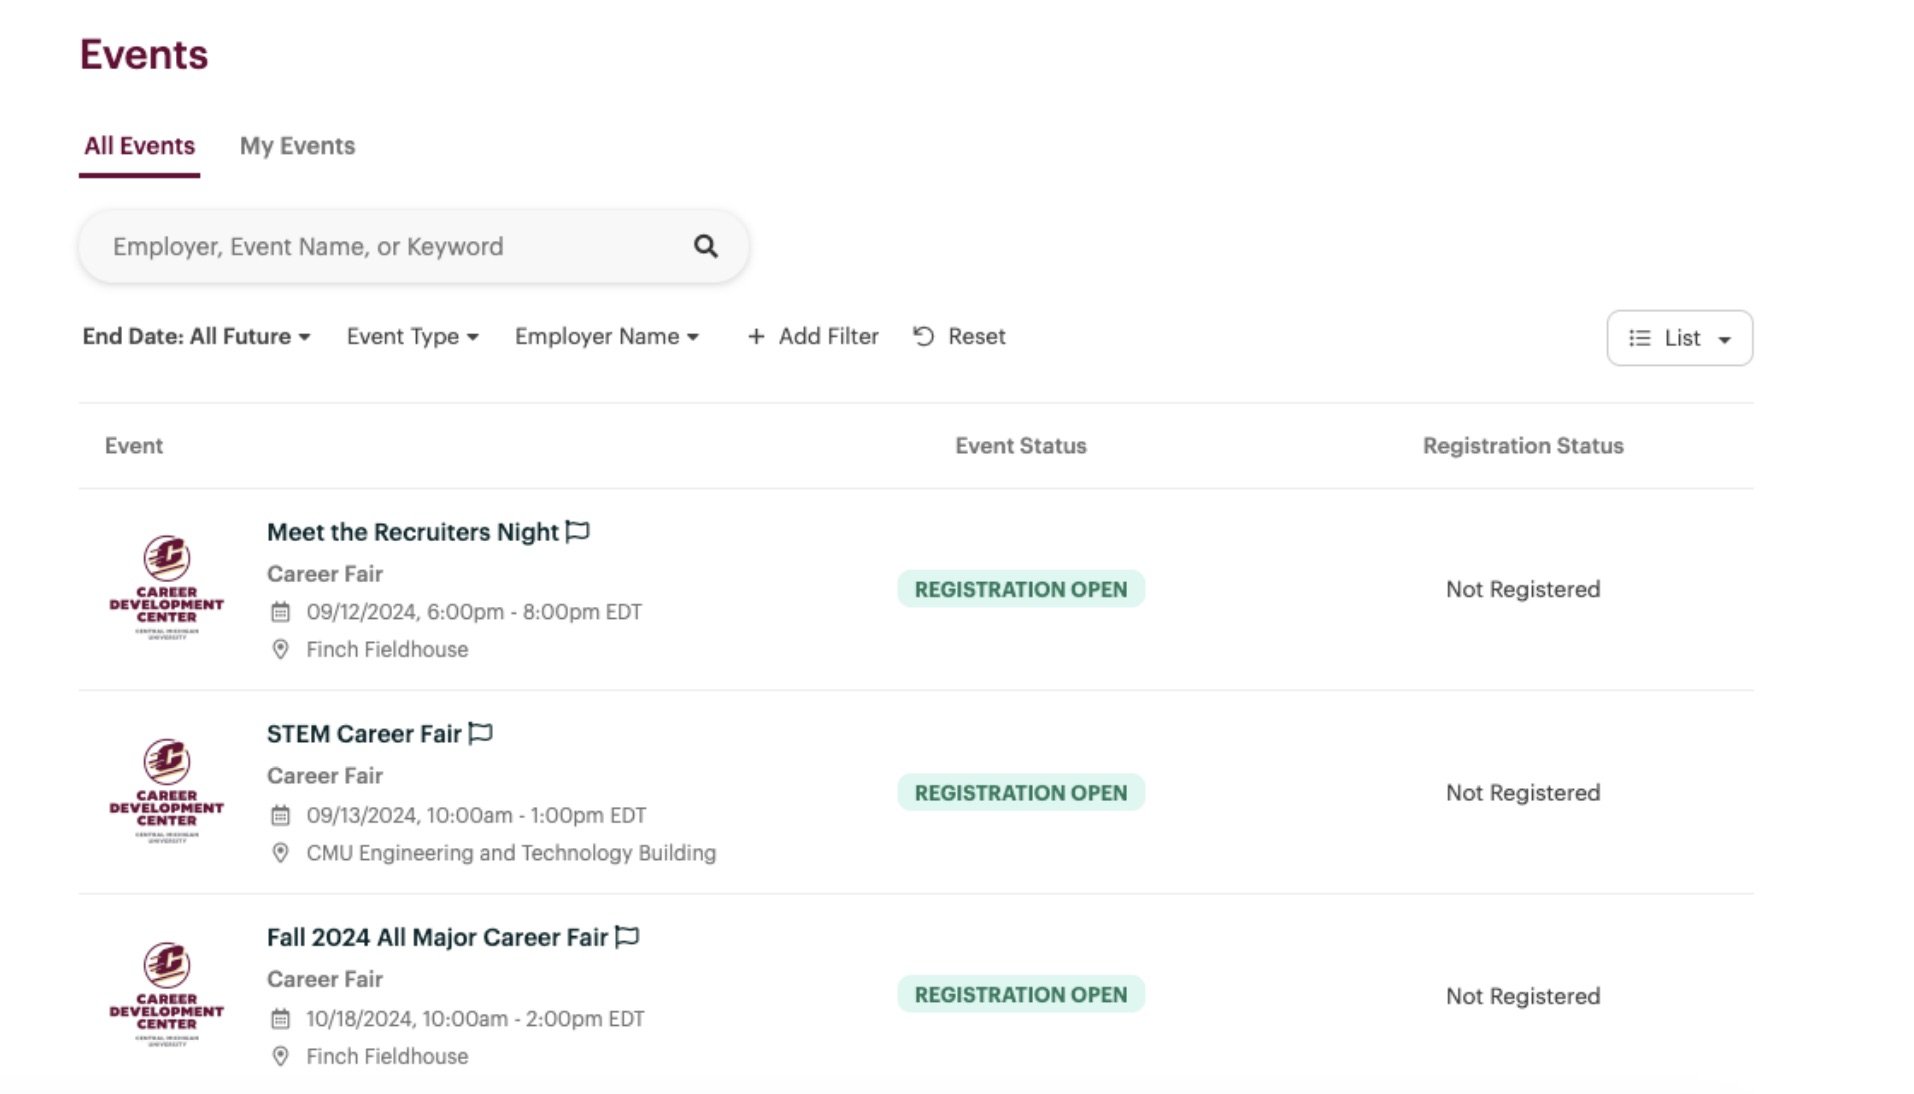Screen dimensions: 1914x1094
Task: Click the reset arrow icon
Action: [922, 337]
